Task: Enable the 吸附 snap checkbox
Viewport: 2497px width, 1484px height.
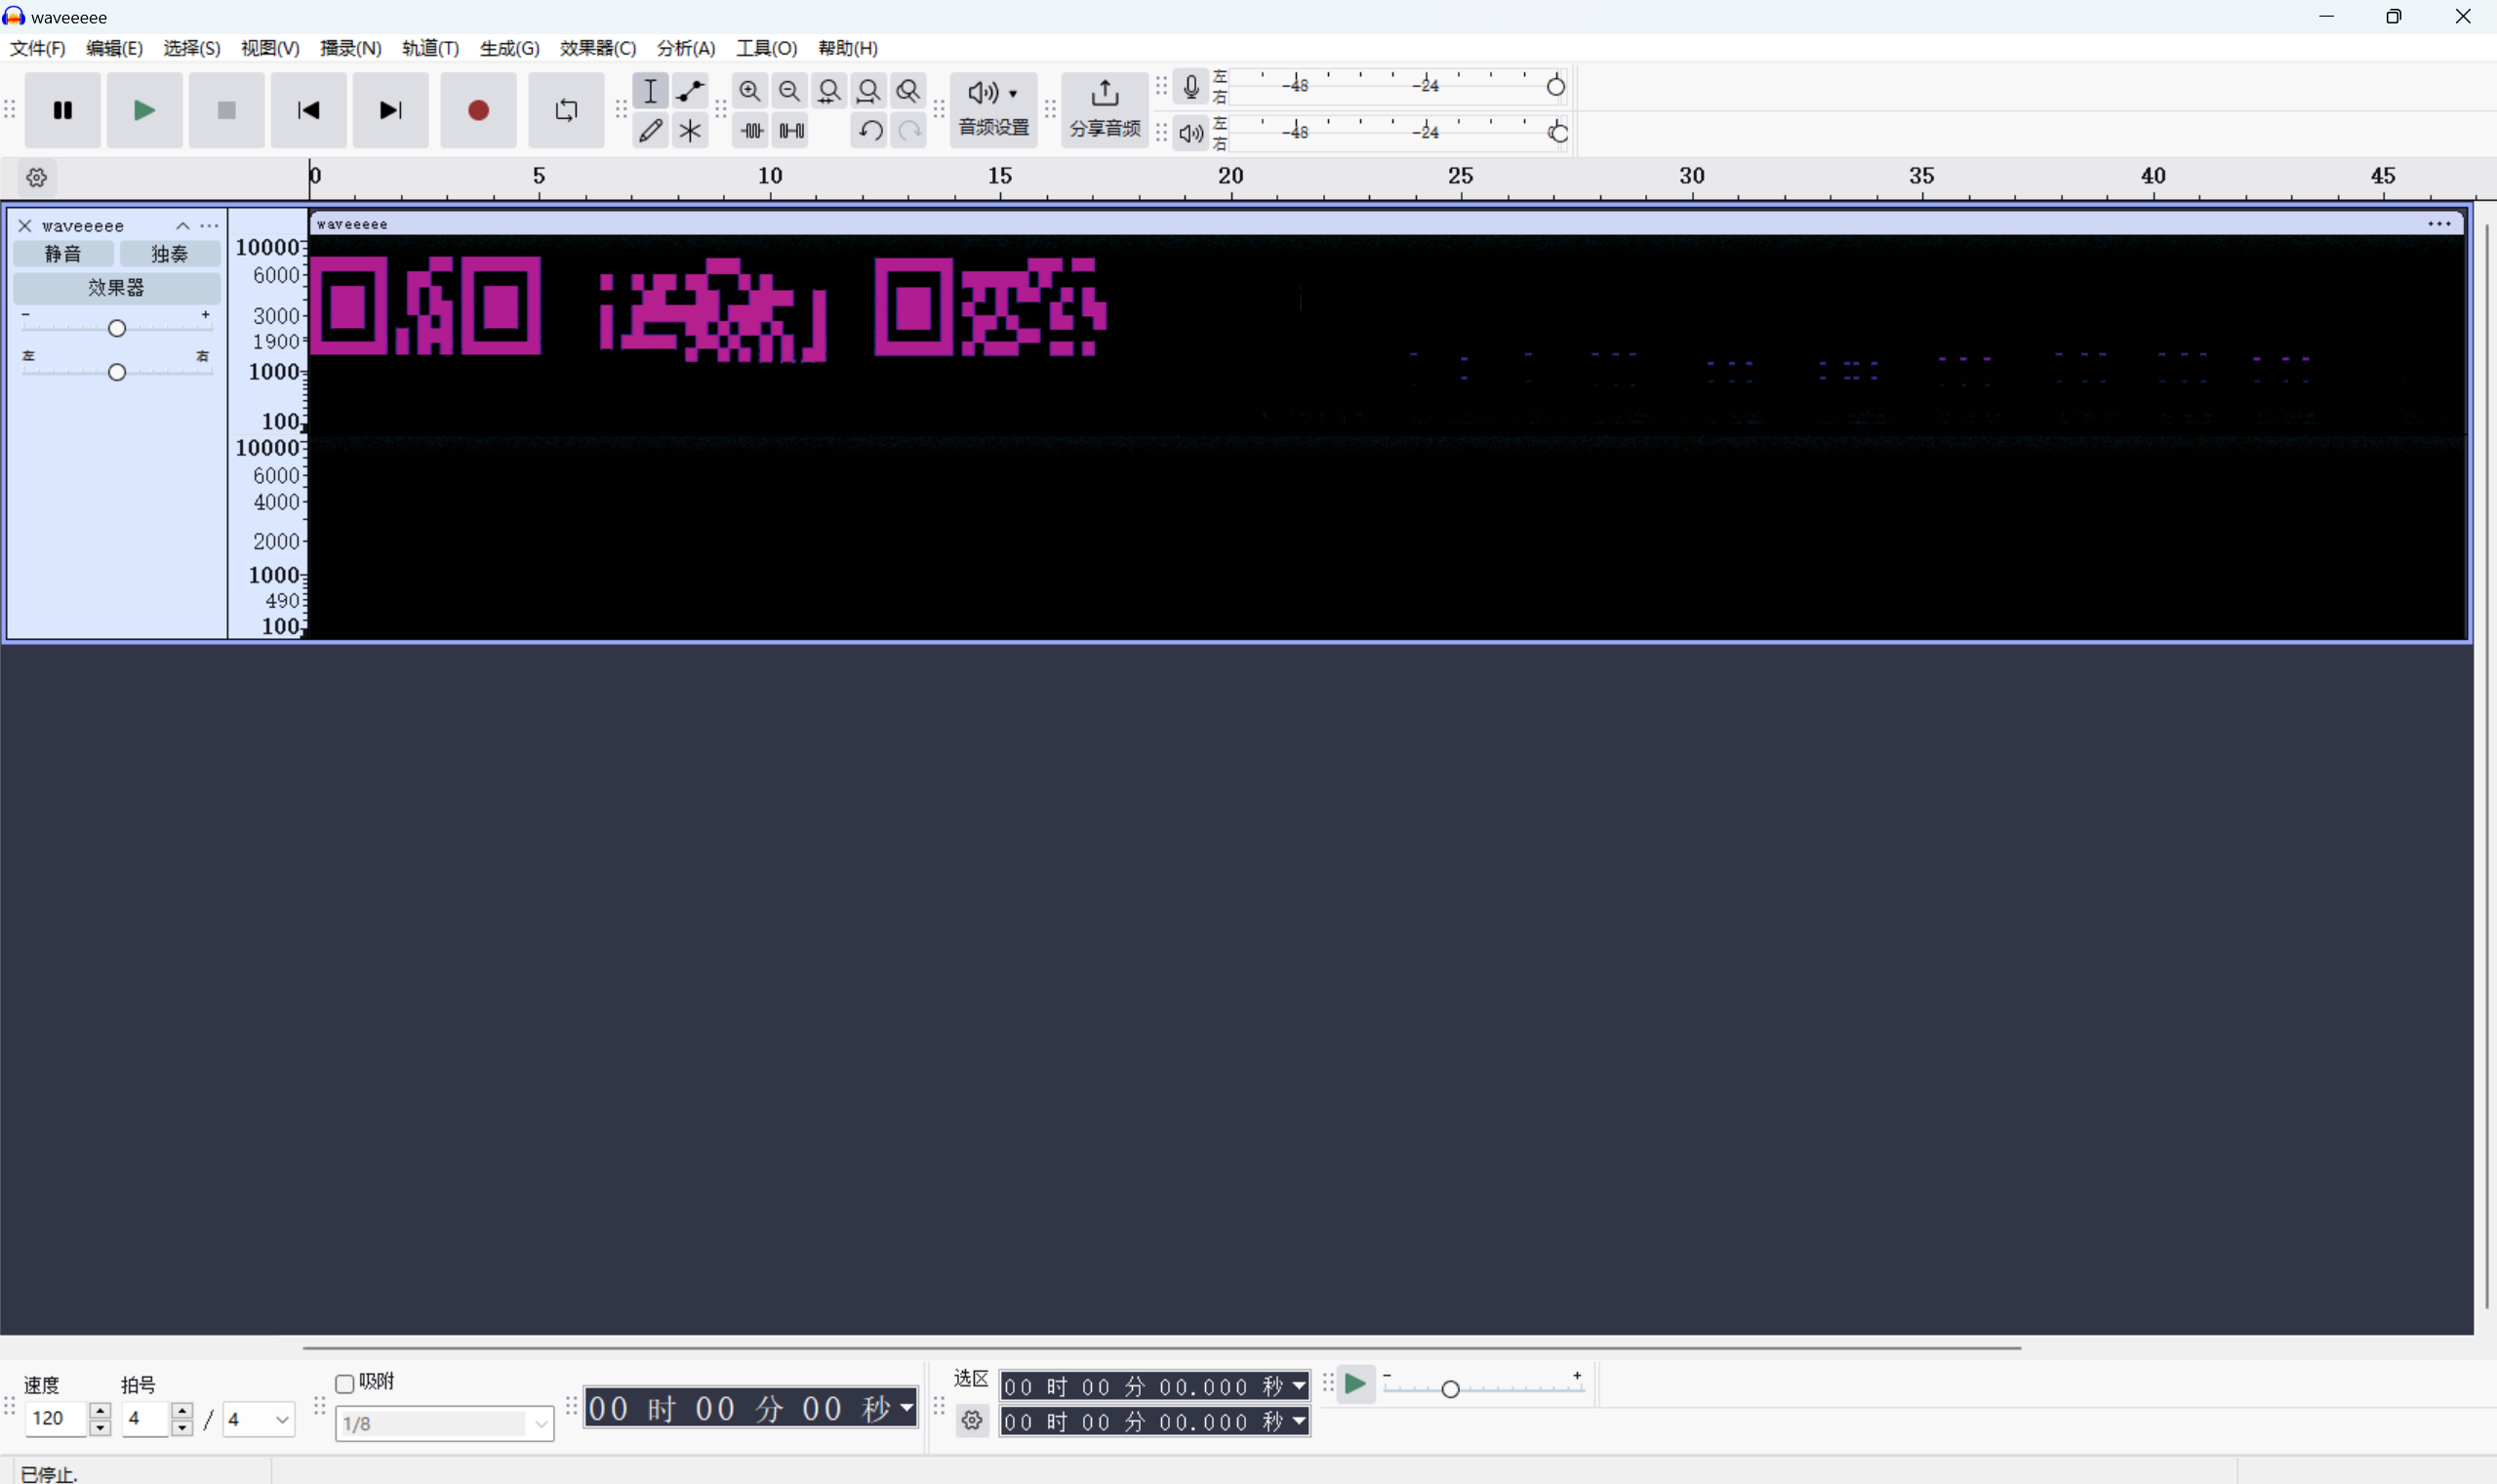Action: (x=345, y=1384)
